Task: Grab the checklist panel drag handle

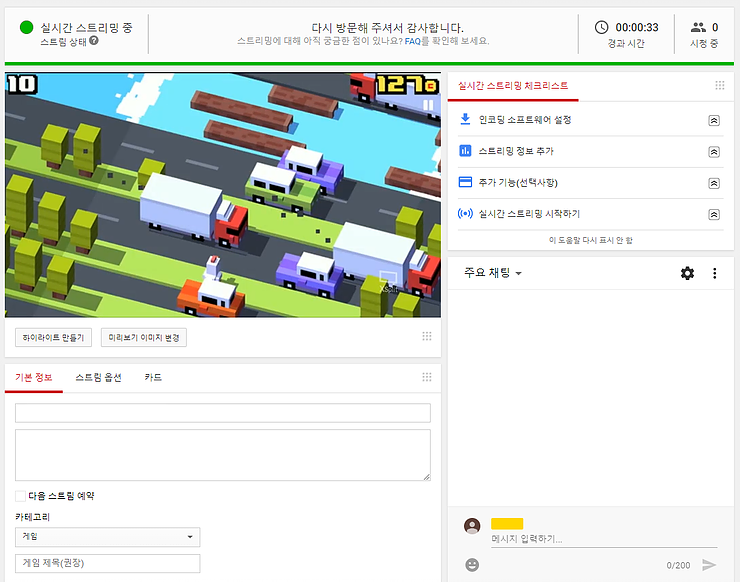Action: coord(720,85)
